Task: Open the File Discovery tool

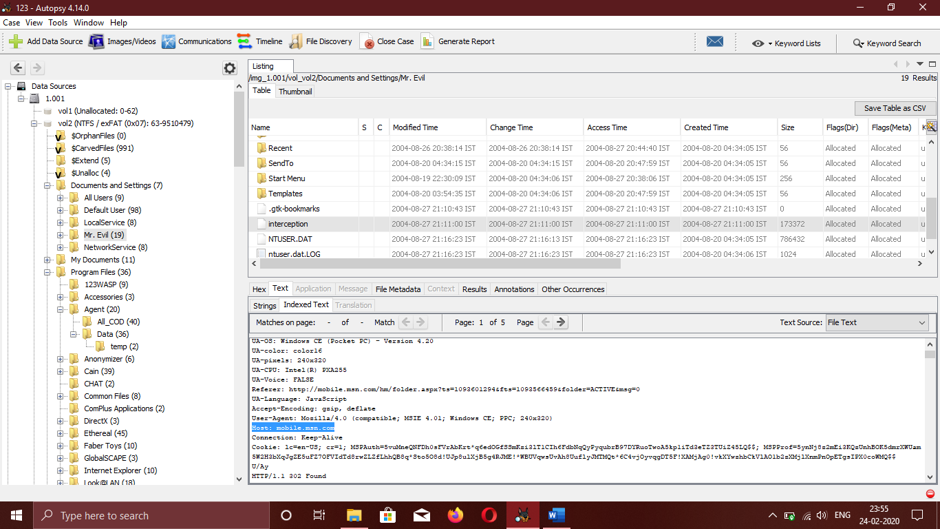Action: coord(296,42)
